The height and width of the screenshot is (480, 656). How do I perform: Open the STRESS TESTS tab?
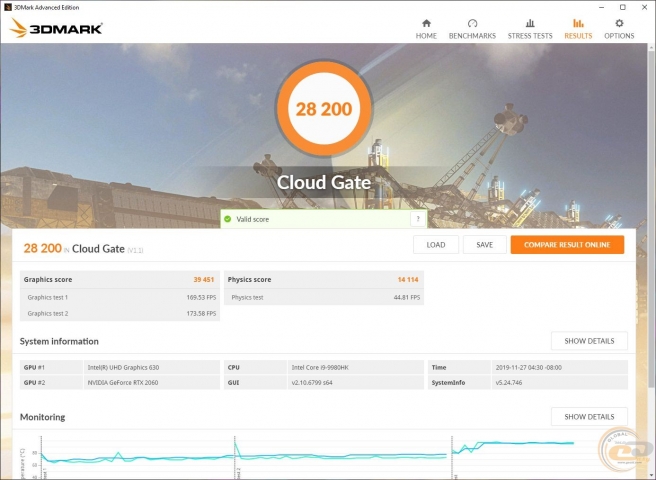point(530,29)
